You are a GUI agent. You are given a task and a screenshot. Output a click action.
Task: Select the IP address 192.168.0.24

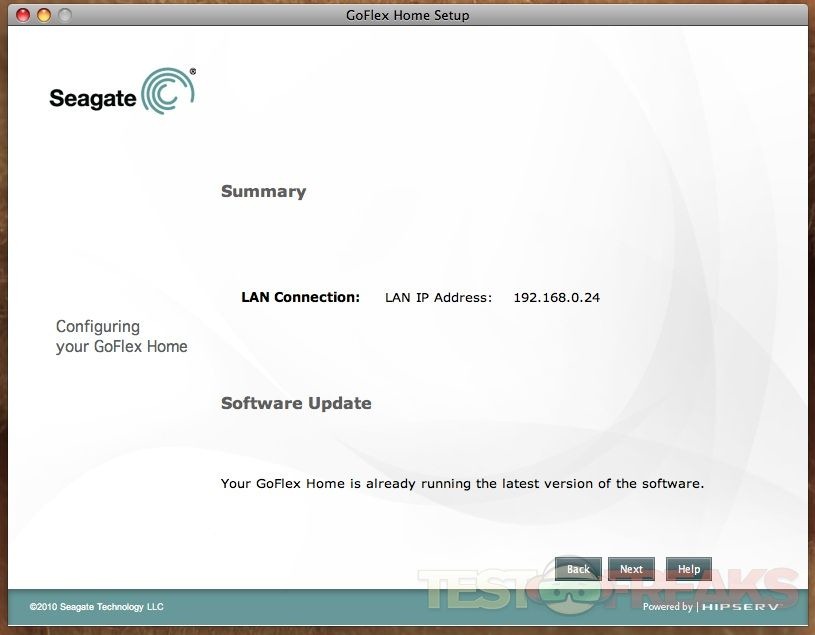[x=556, y=297]
